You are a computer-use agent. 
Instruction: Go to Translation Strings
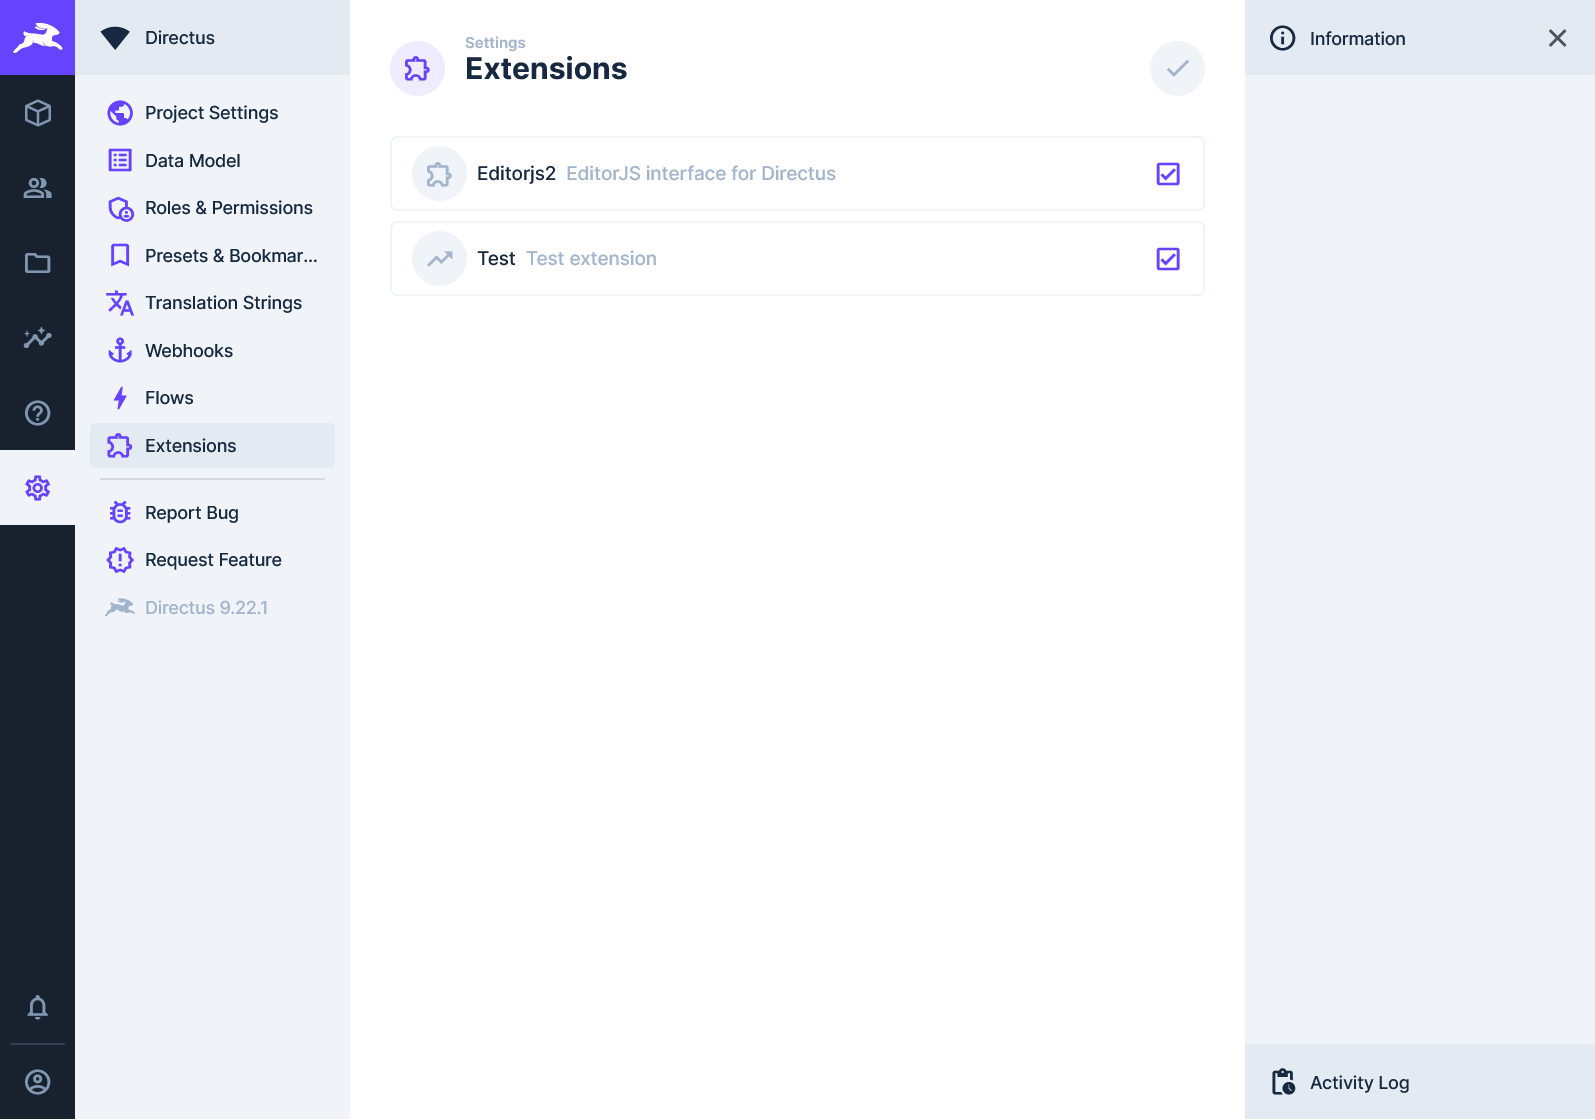212,303
